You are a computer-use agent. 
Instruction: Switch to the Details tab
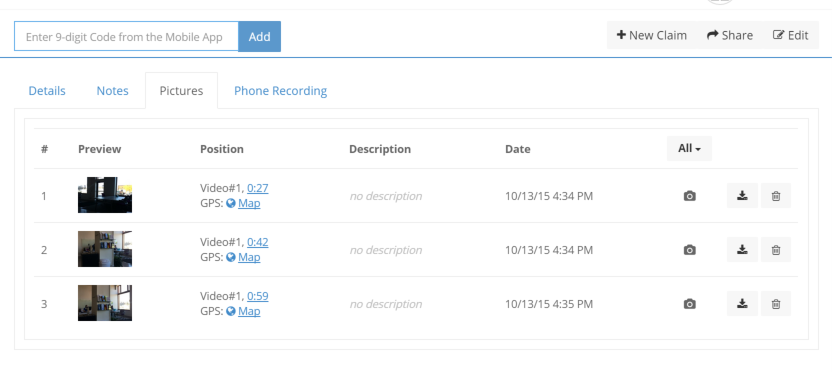tap(47, 91)
